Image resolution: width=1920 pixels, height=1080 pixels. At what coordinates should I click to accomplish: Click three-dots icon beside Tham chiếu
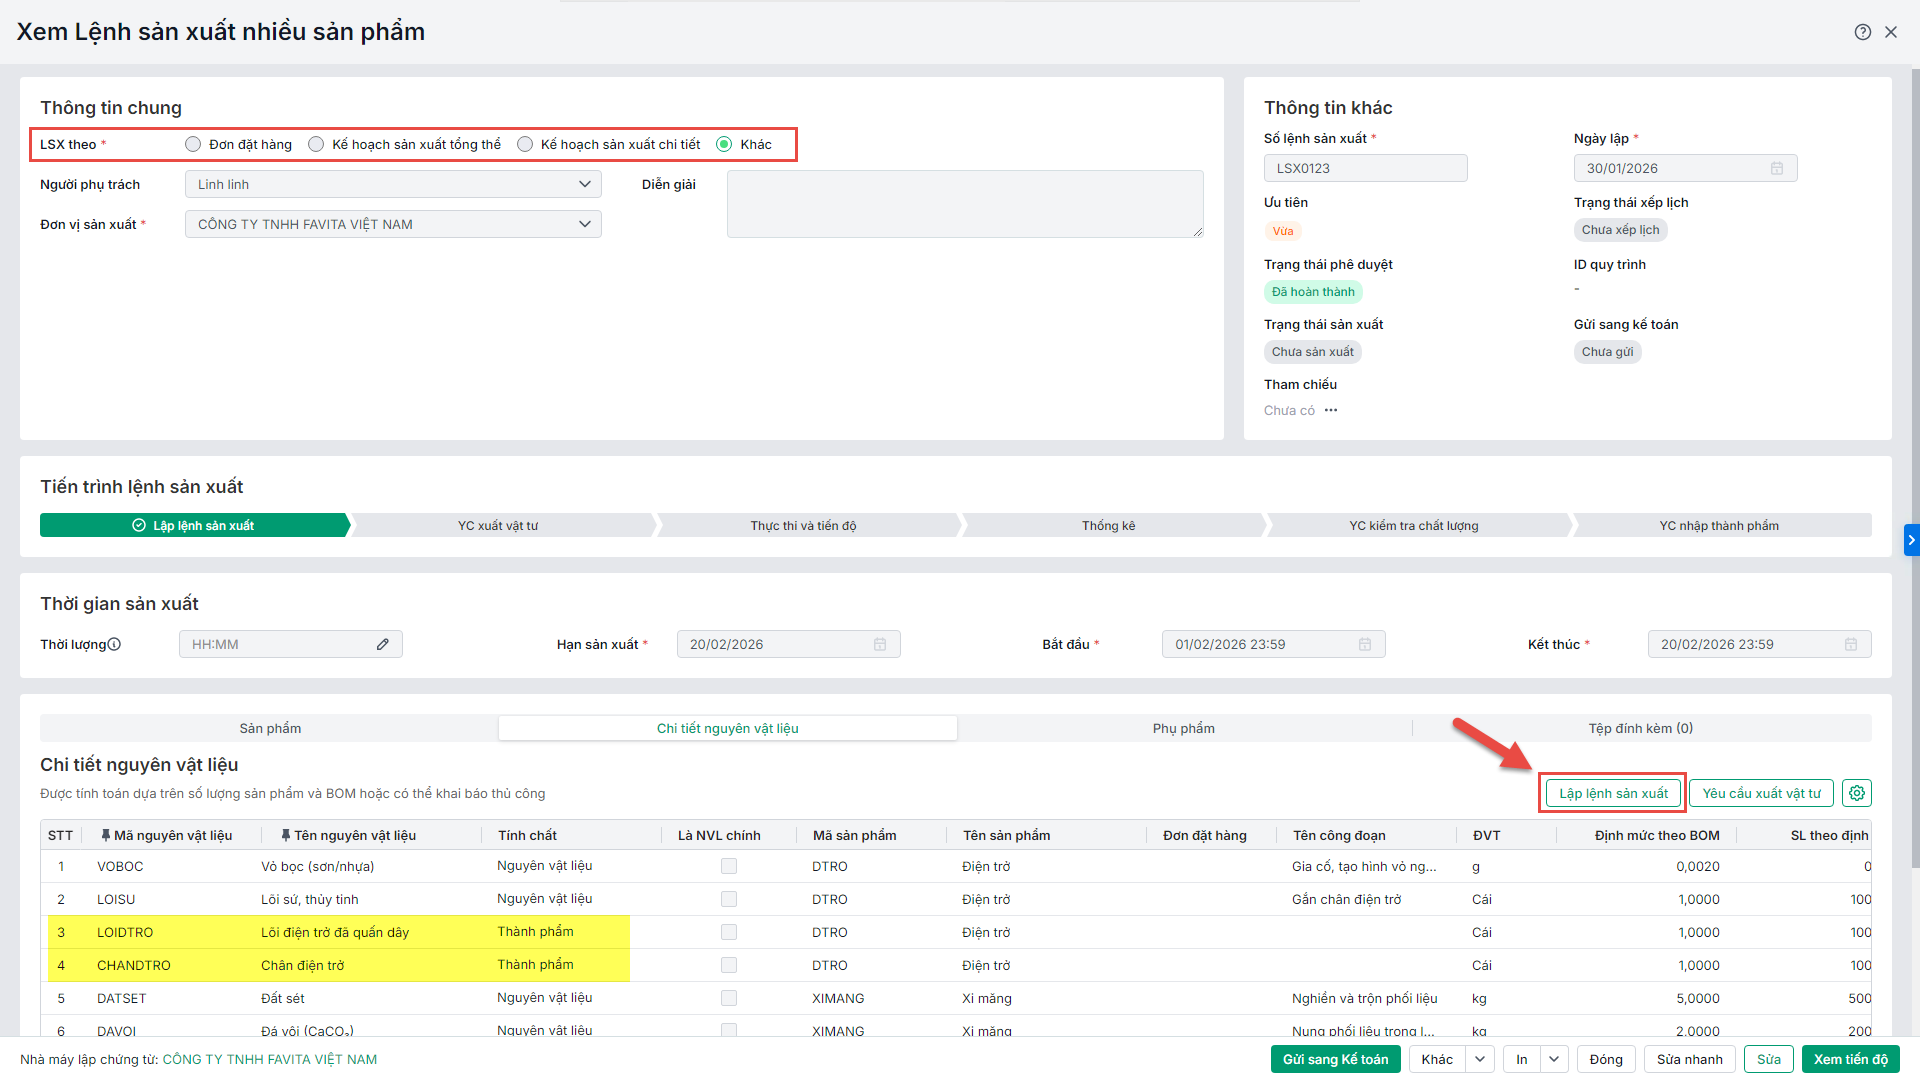(1331, 410)
